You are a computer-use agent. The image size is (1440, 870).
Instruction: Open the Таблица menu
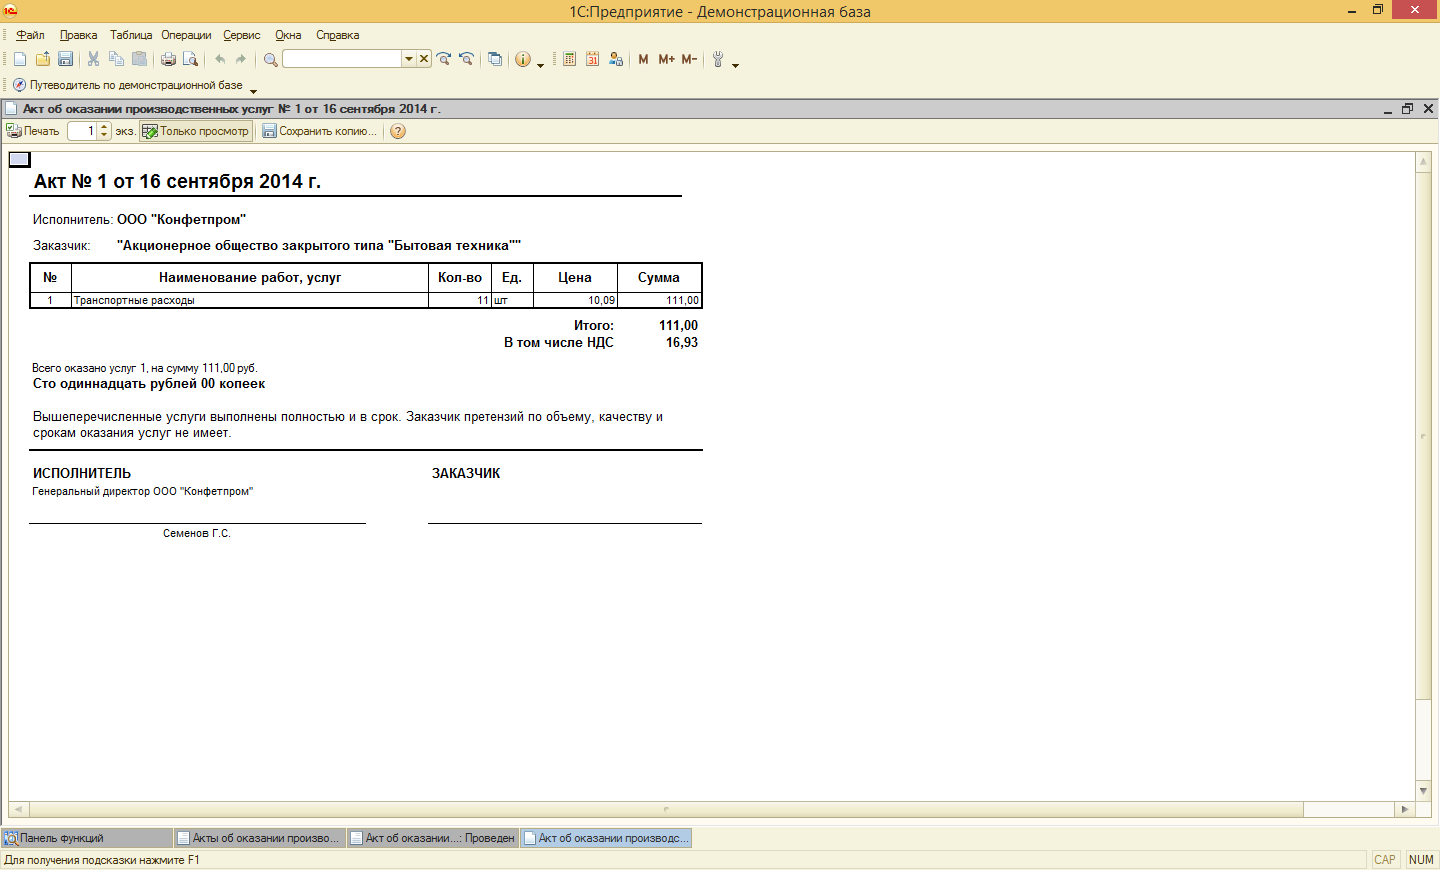click(x=131, y=35)
